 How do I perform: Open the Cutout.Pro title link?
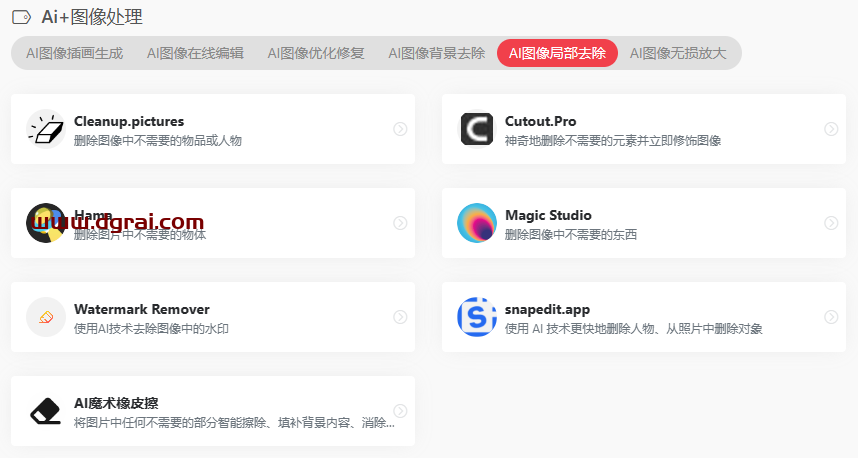coord(541,121)
